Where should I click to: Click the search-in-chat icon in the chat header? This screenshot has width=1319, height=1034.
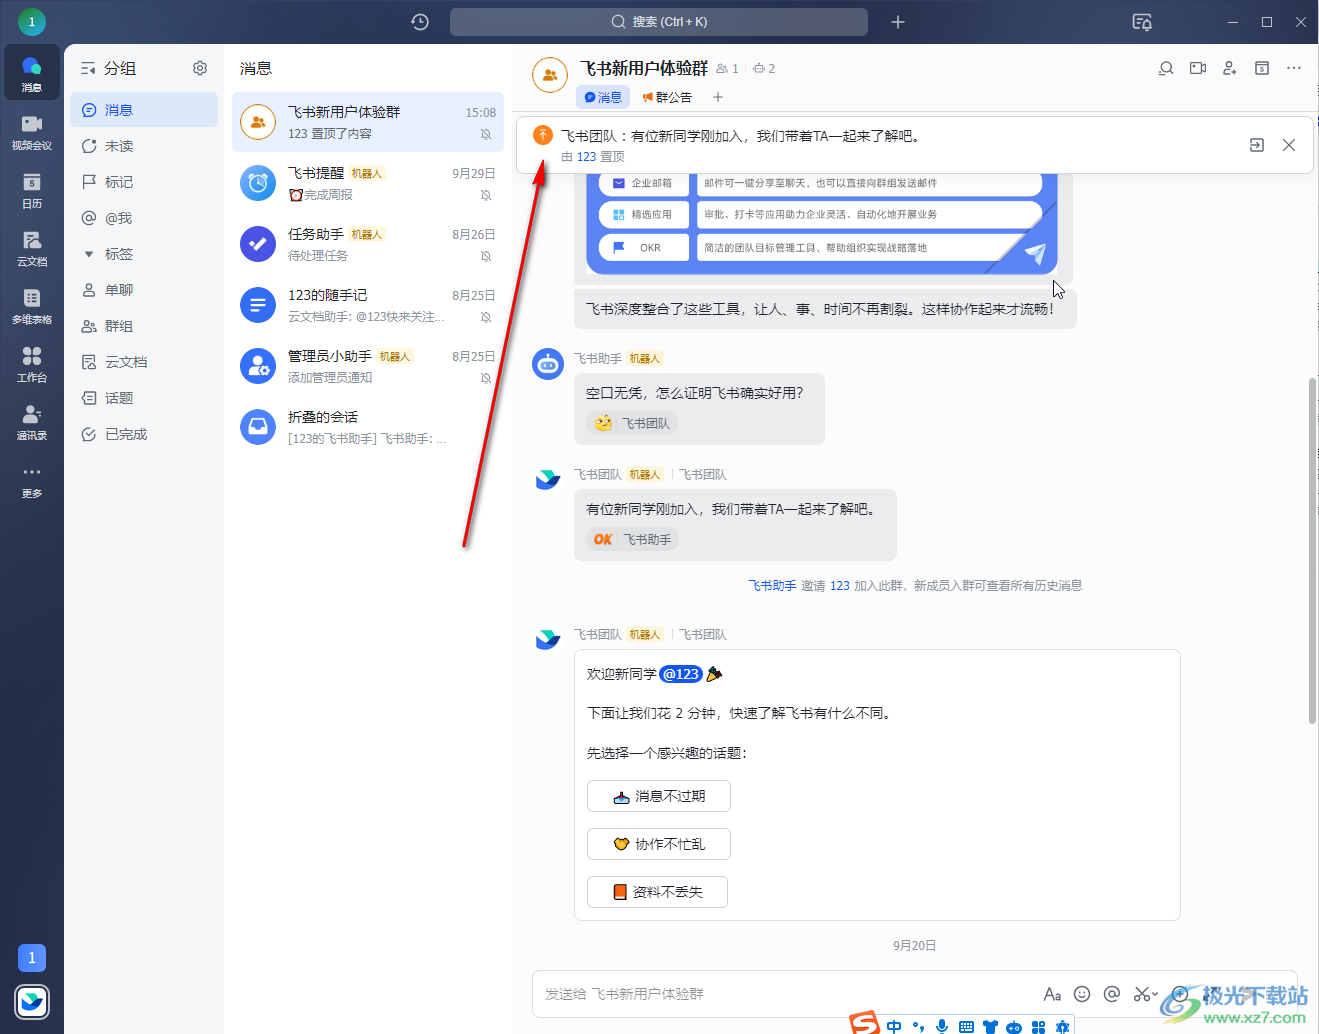pyautogui.click(x=1166, y=68)
